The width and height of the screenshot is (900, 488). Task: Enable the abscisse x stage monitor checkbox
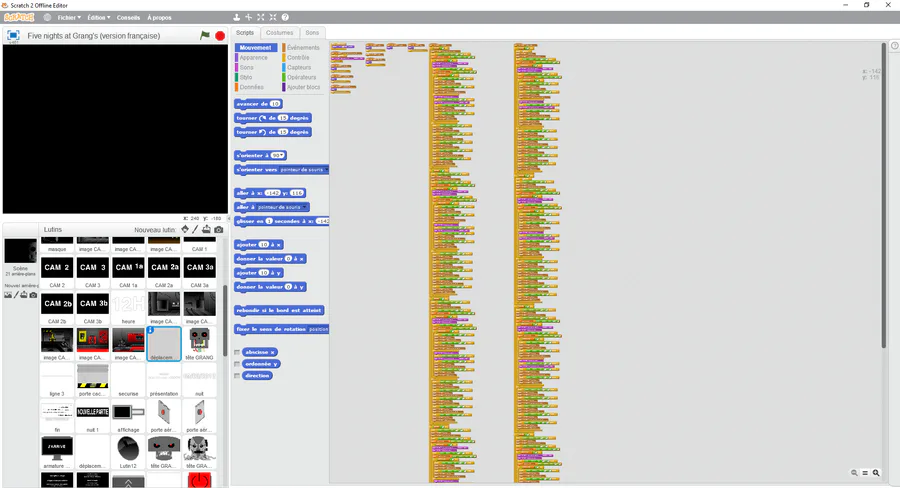coord(237,352)
